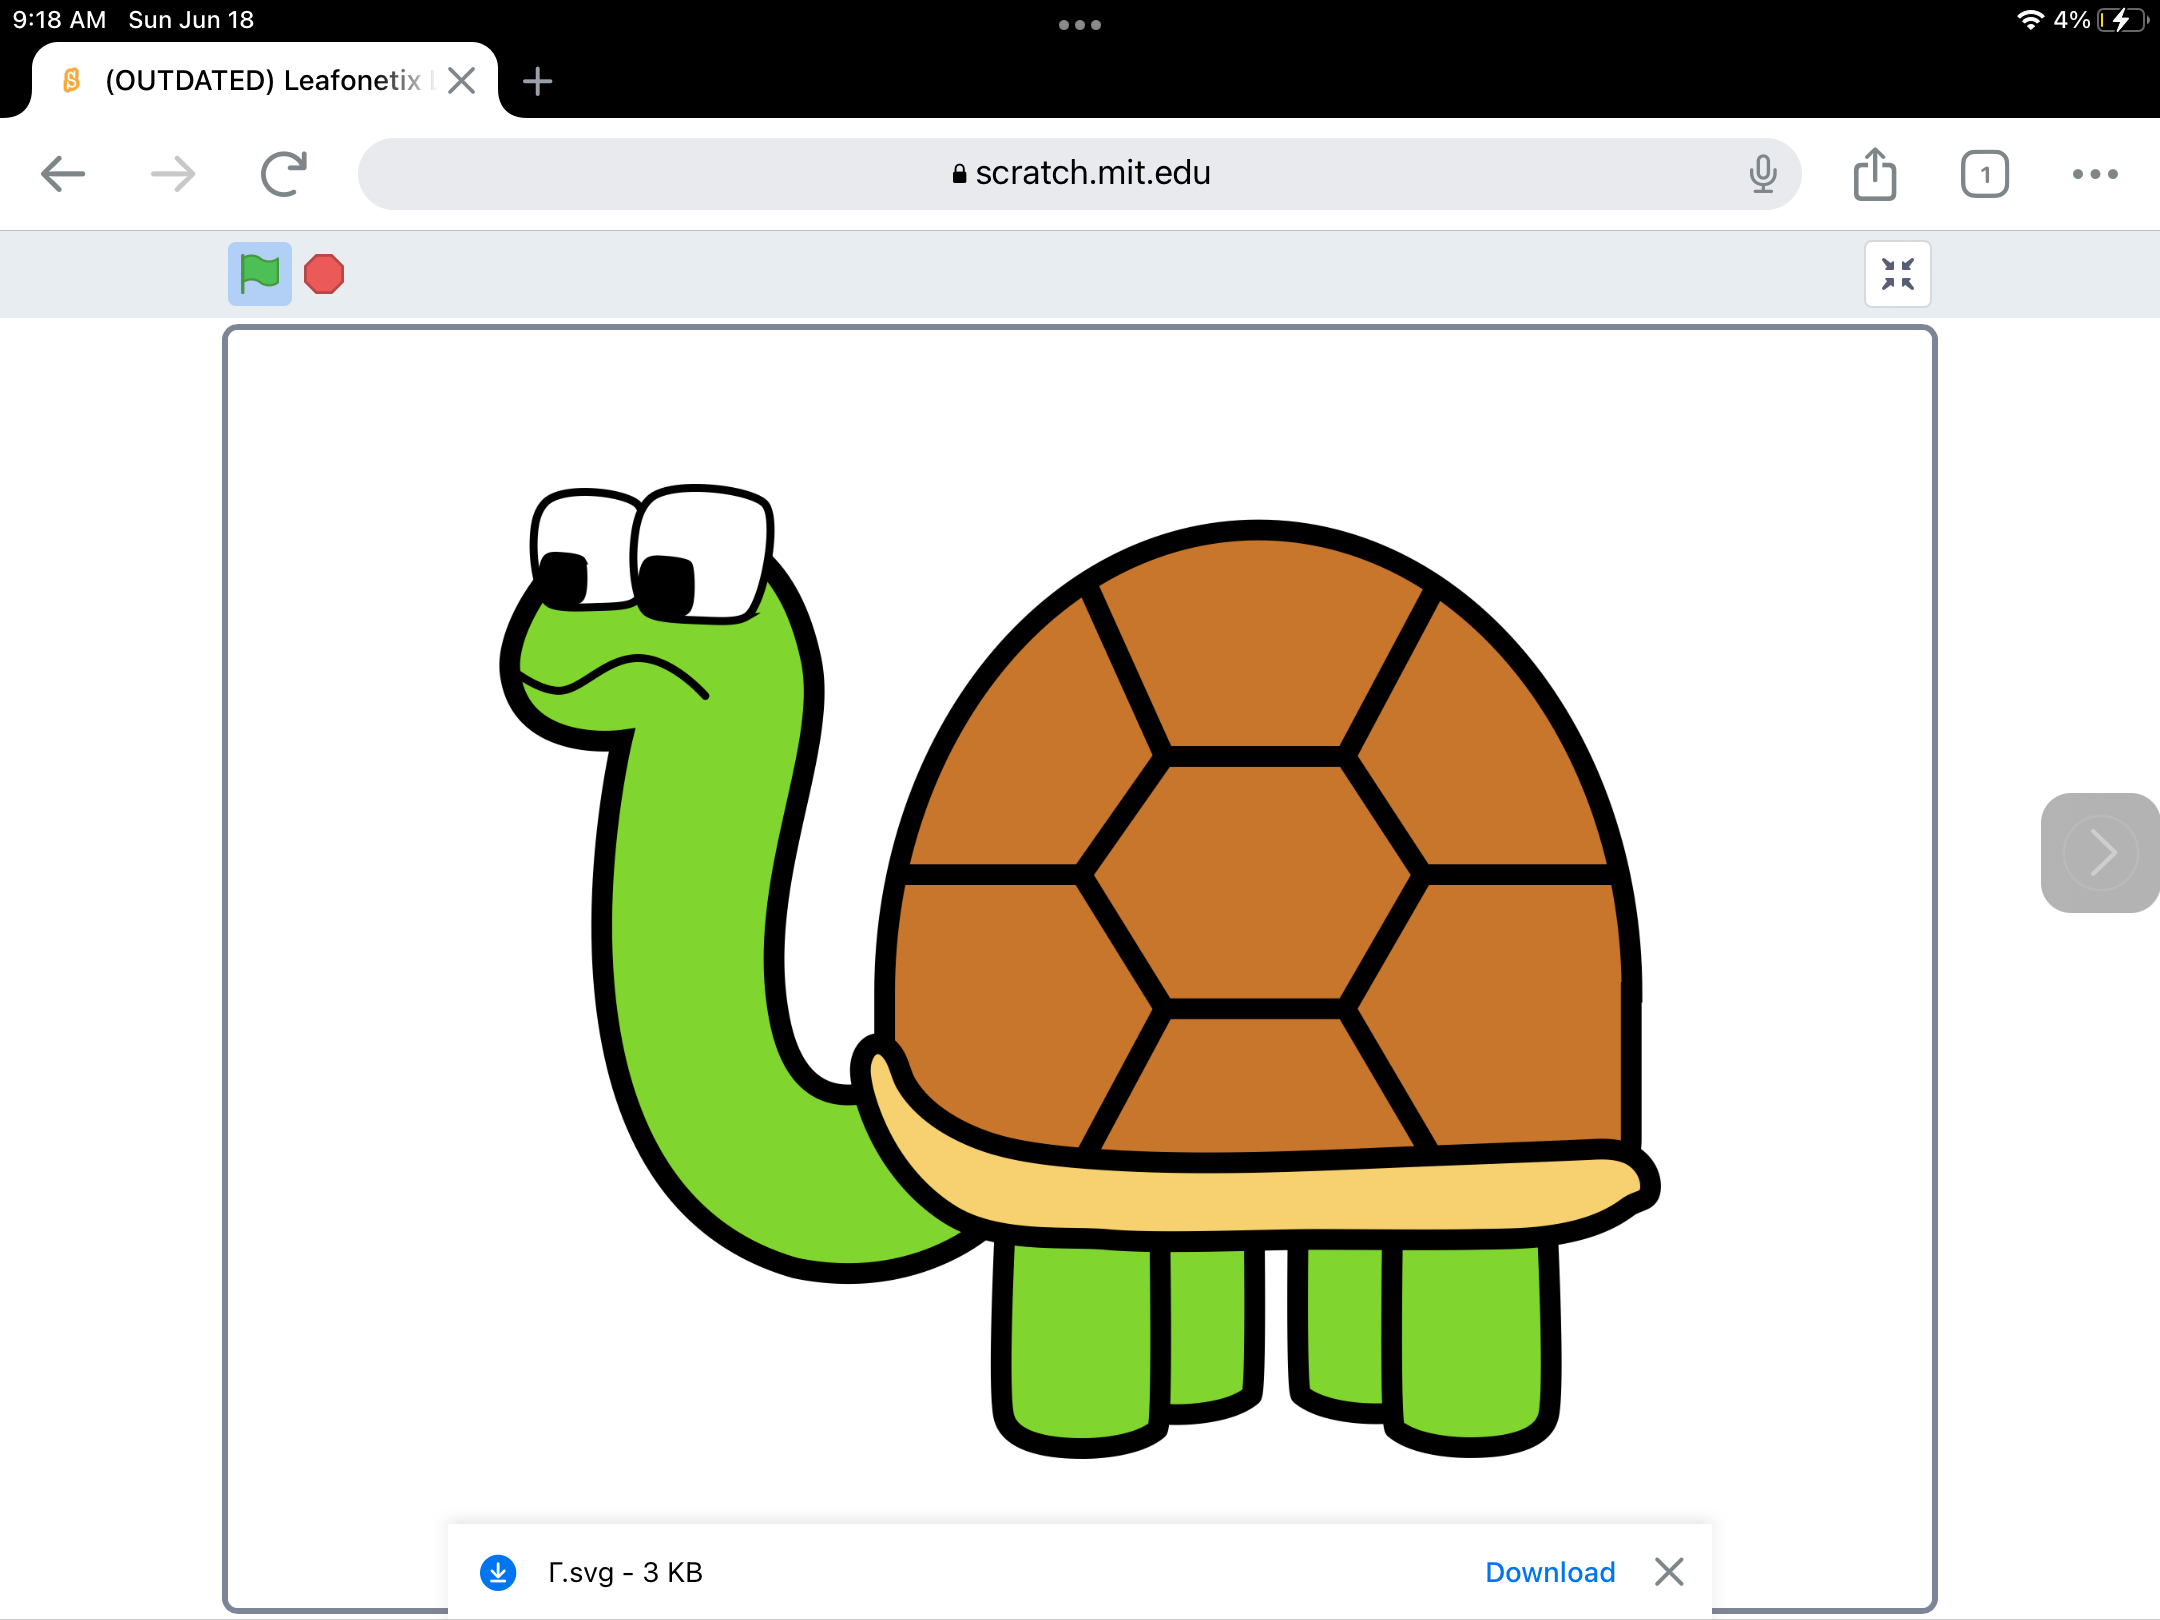2160x1620 pixels.
Task: Open the browser three-dot menu
Action: pyautogui.click(x=2095, y=174)
